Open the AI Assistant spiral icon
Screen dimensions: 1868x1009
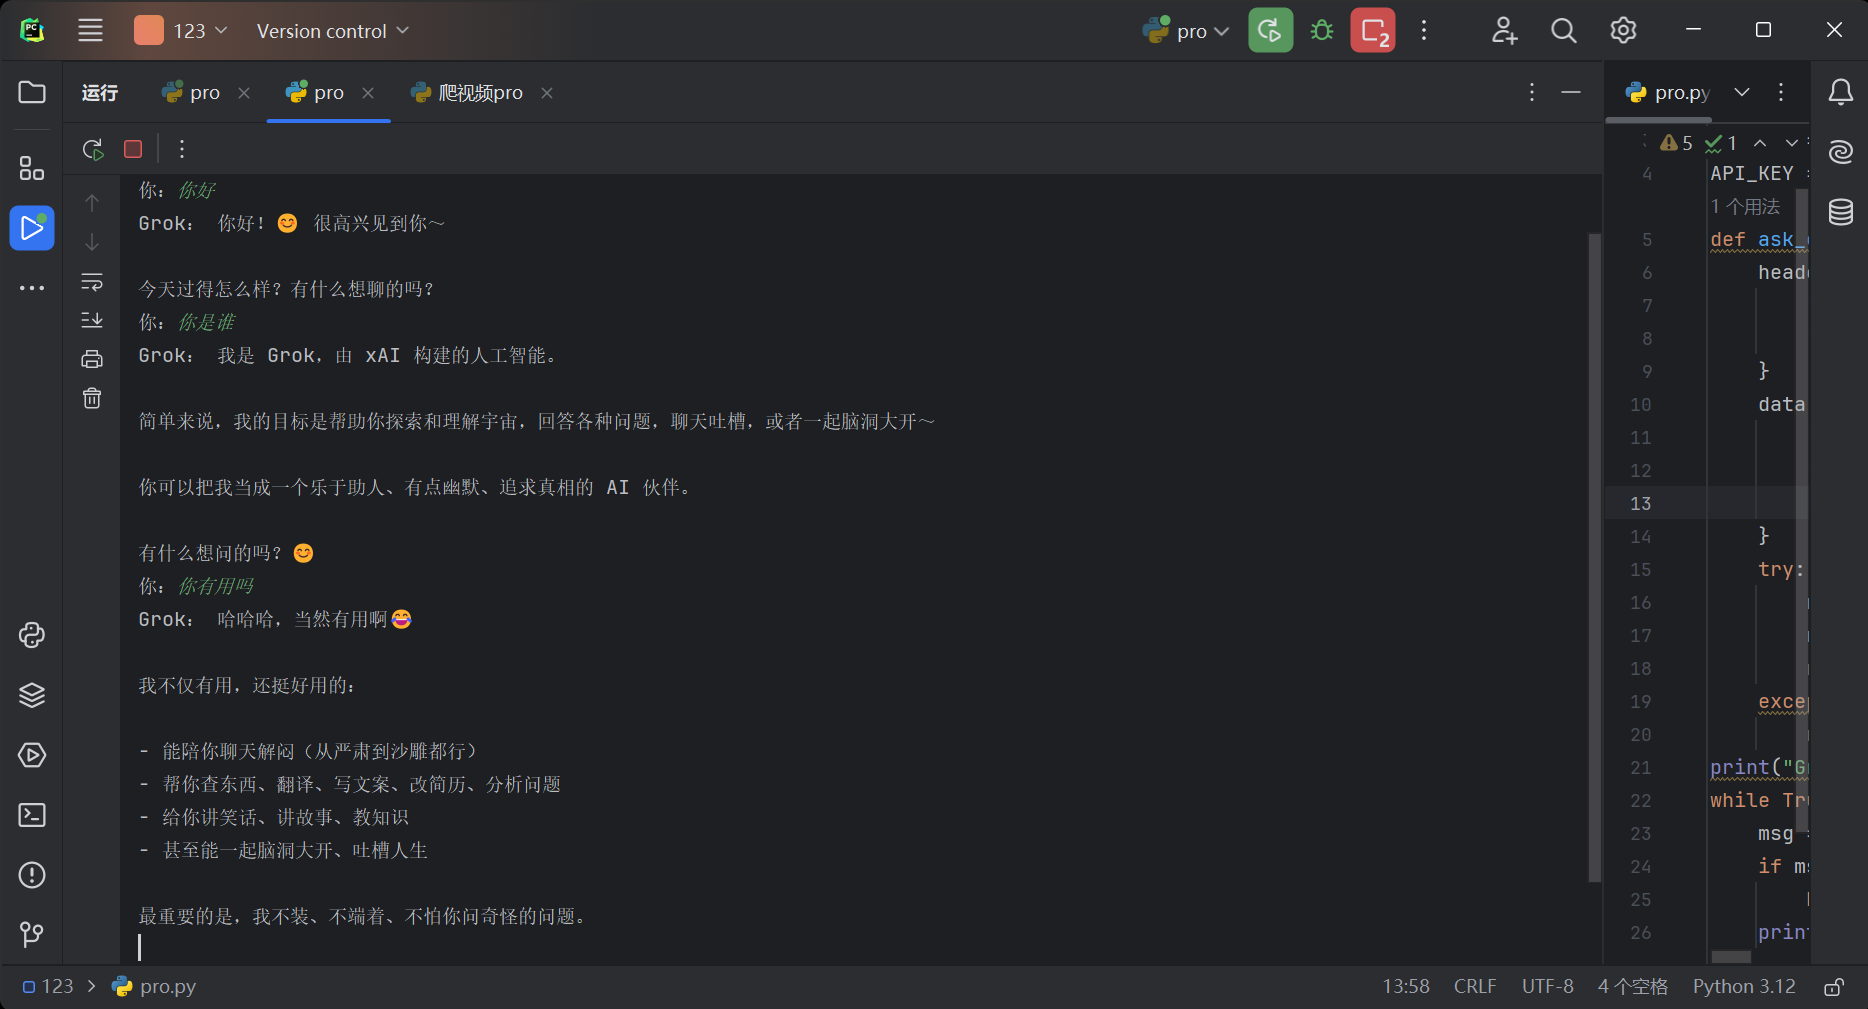coord(1840,152)
